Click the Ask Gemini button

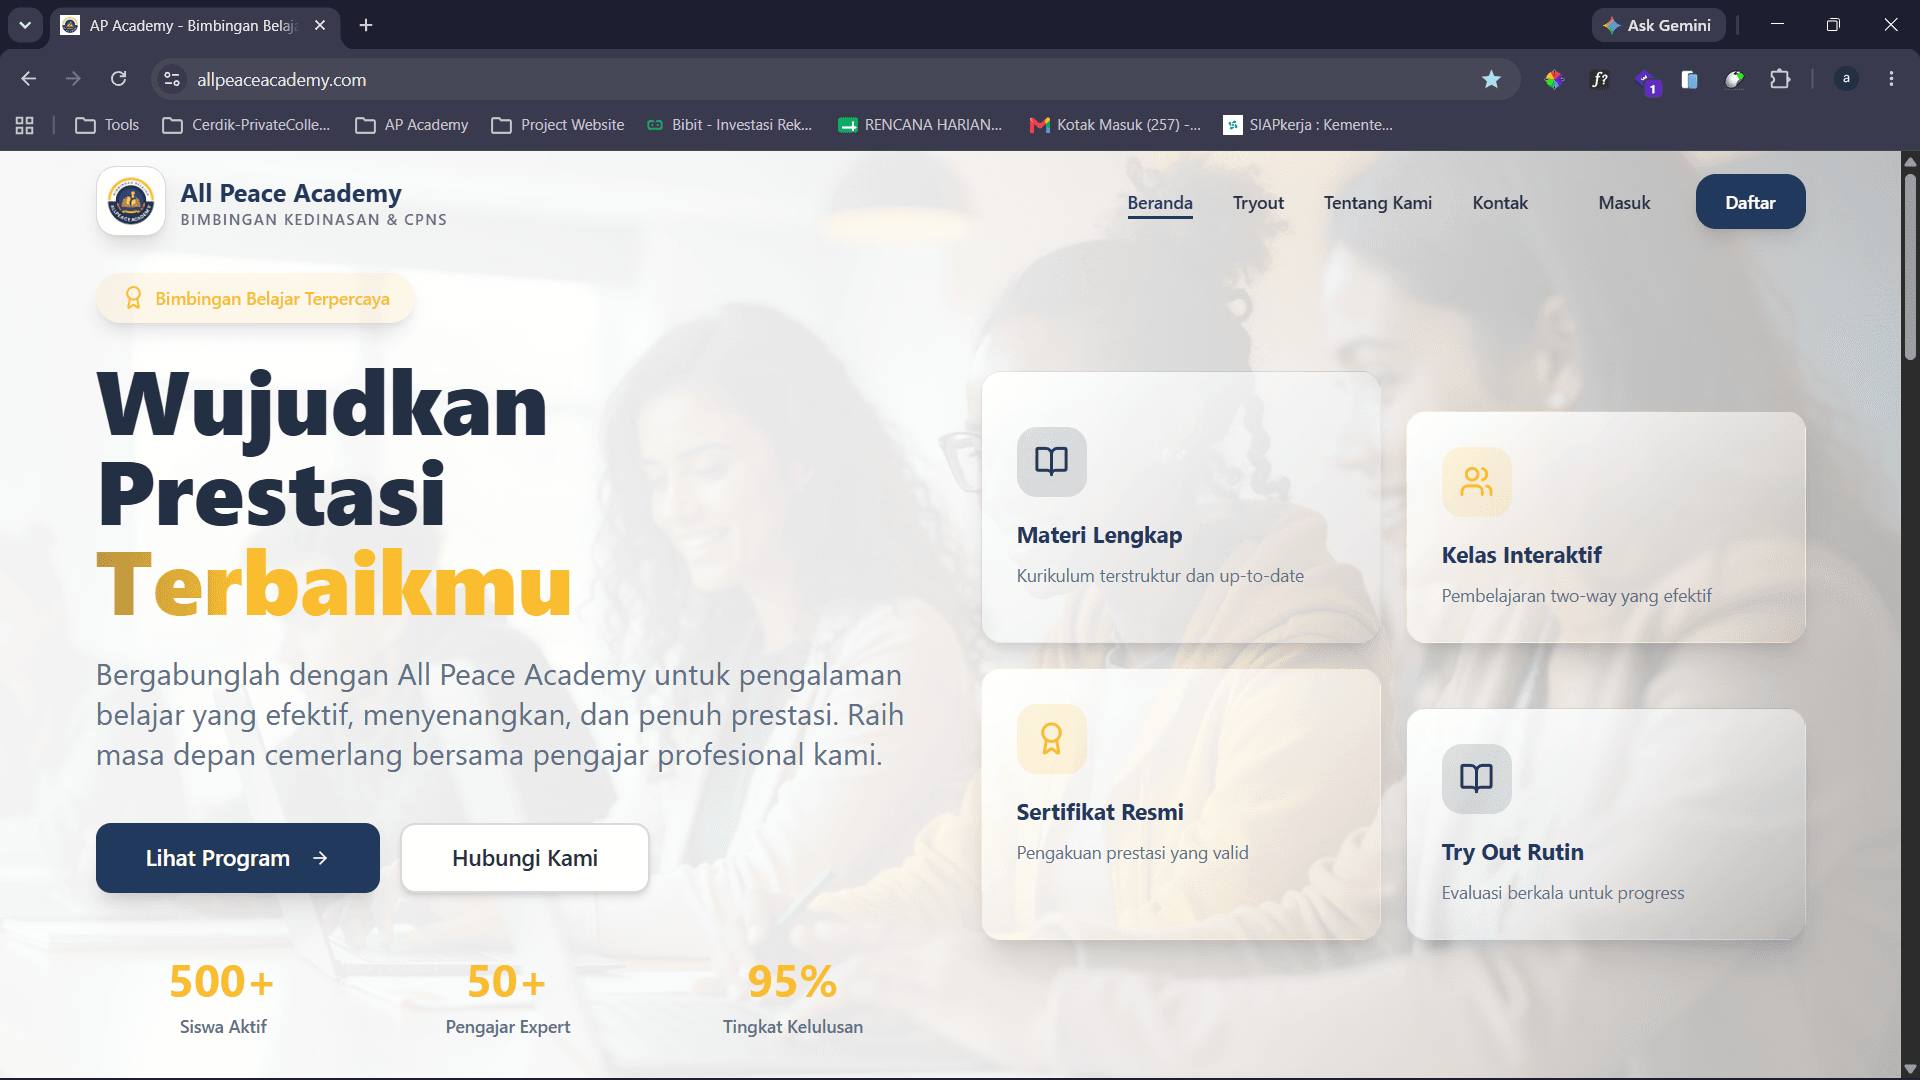point(1658,25)
